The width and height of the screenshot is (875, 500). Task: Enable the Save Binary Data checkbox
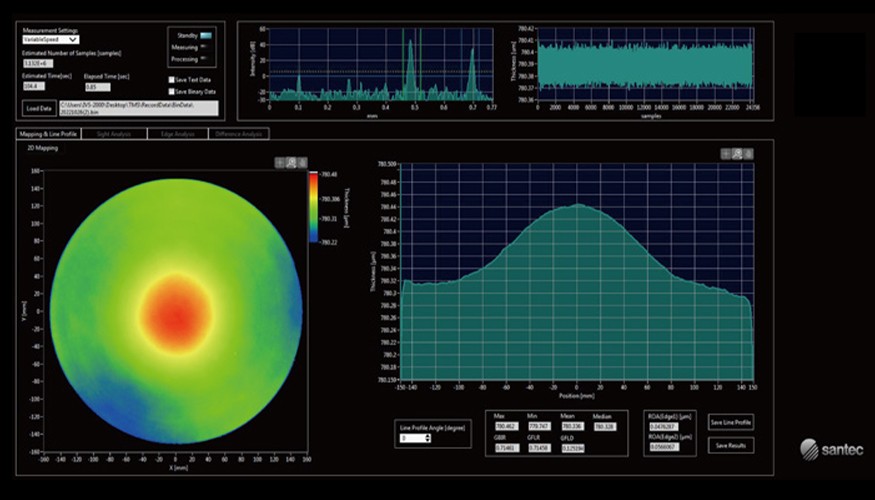[172, 92]
